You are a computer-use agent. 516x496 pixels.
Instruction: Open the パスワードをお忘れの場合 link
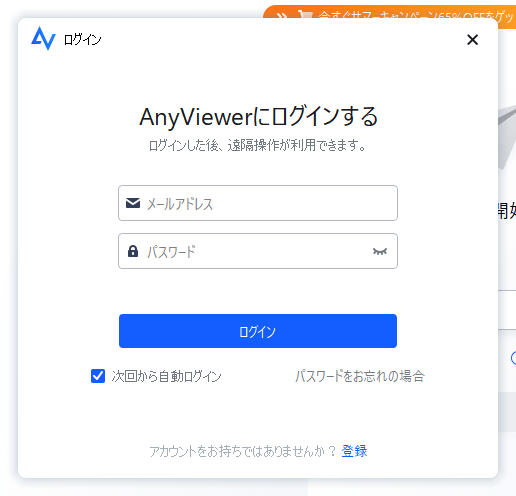360,376
